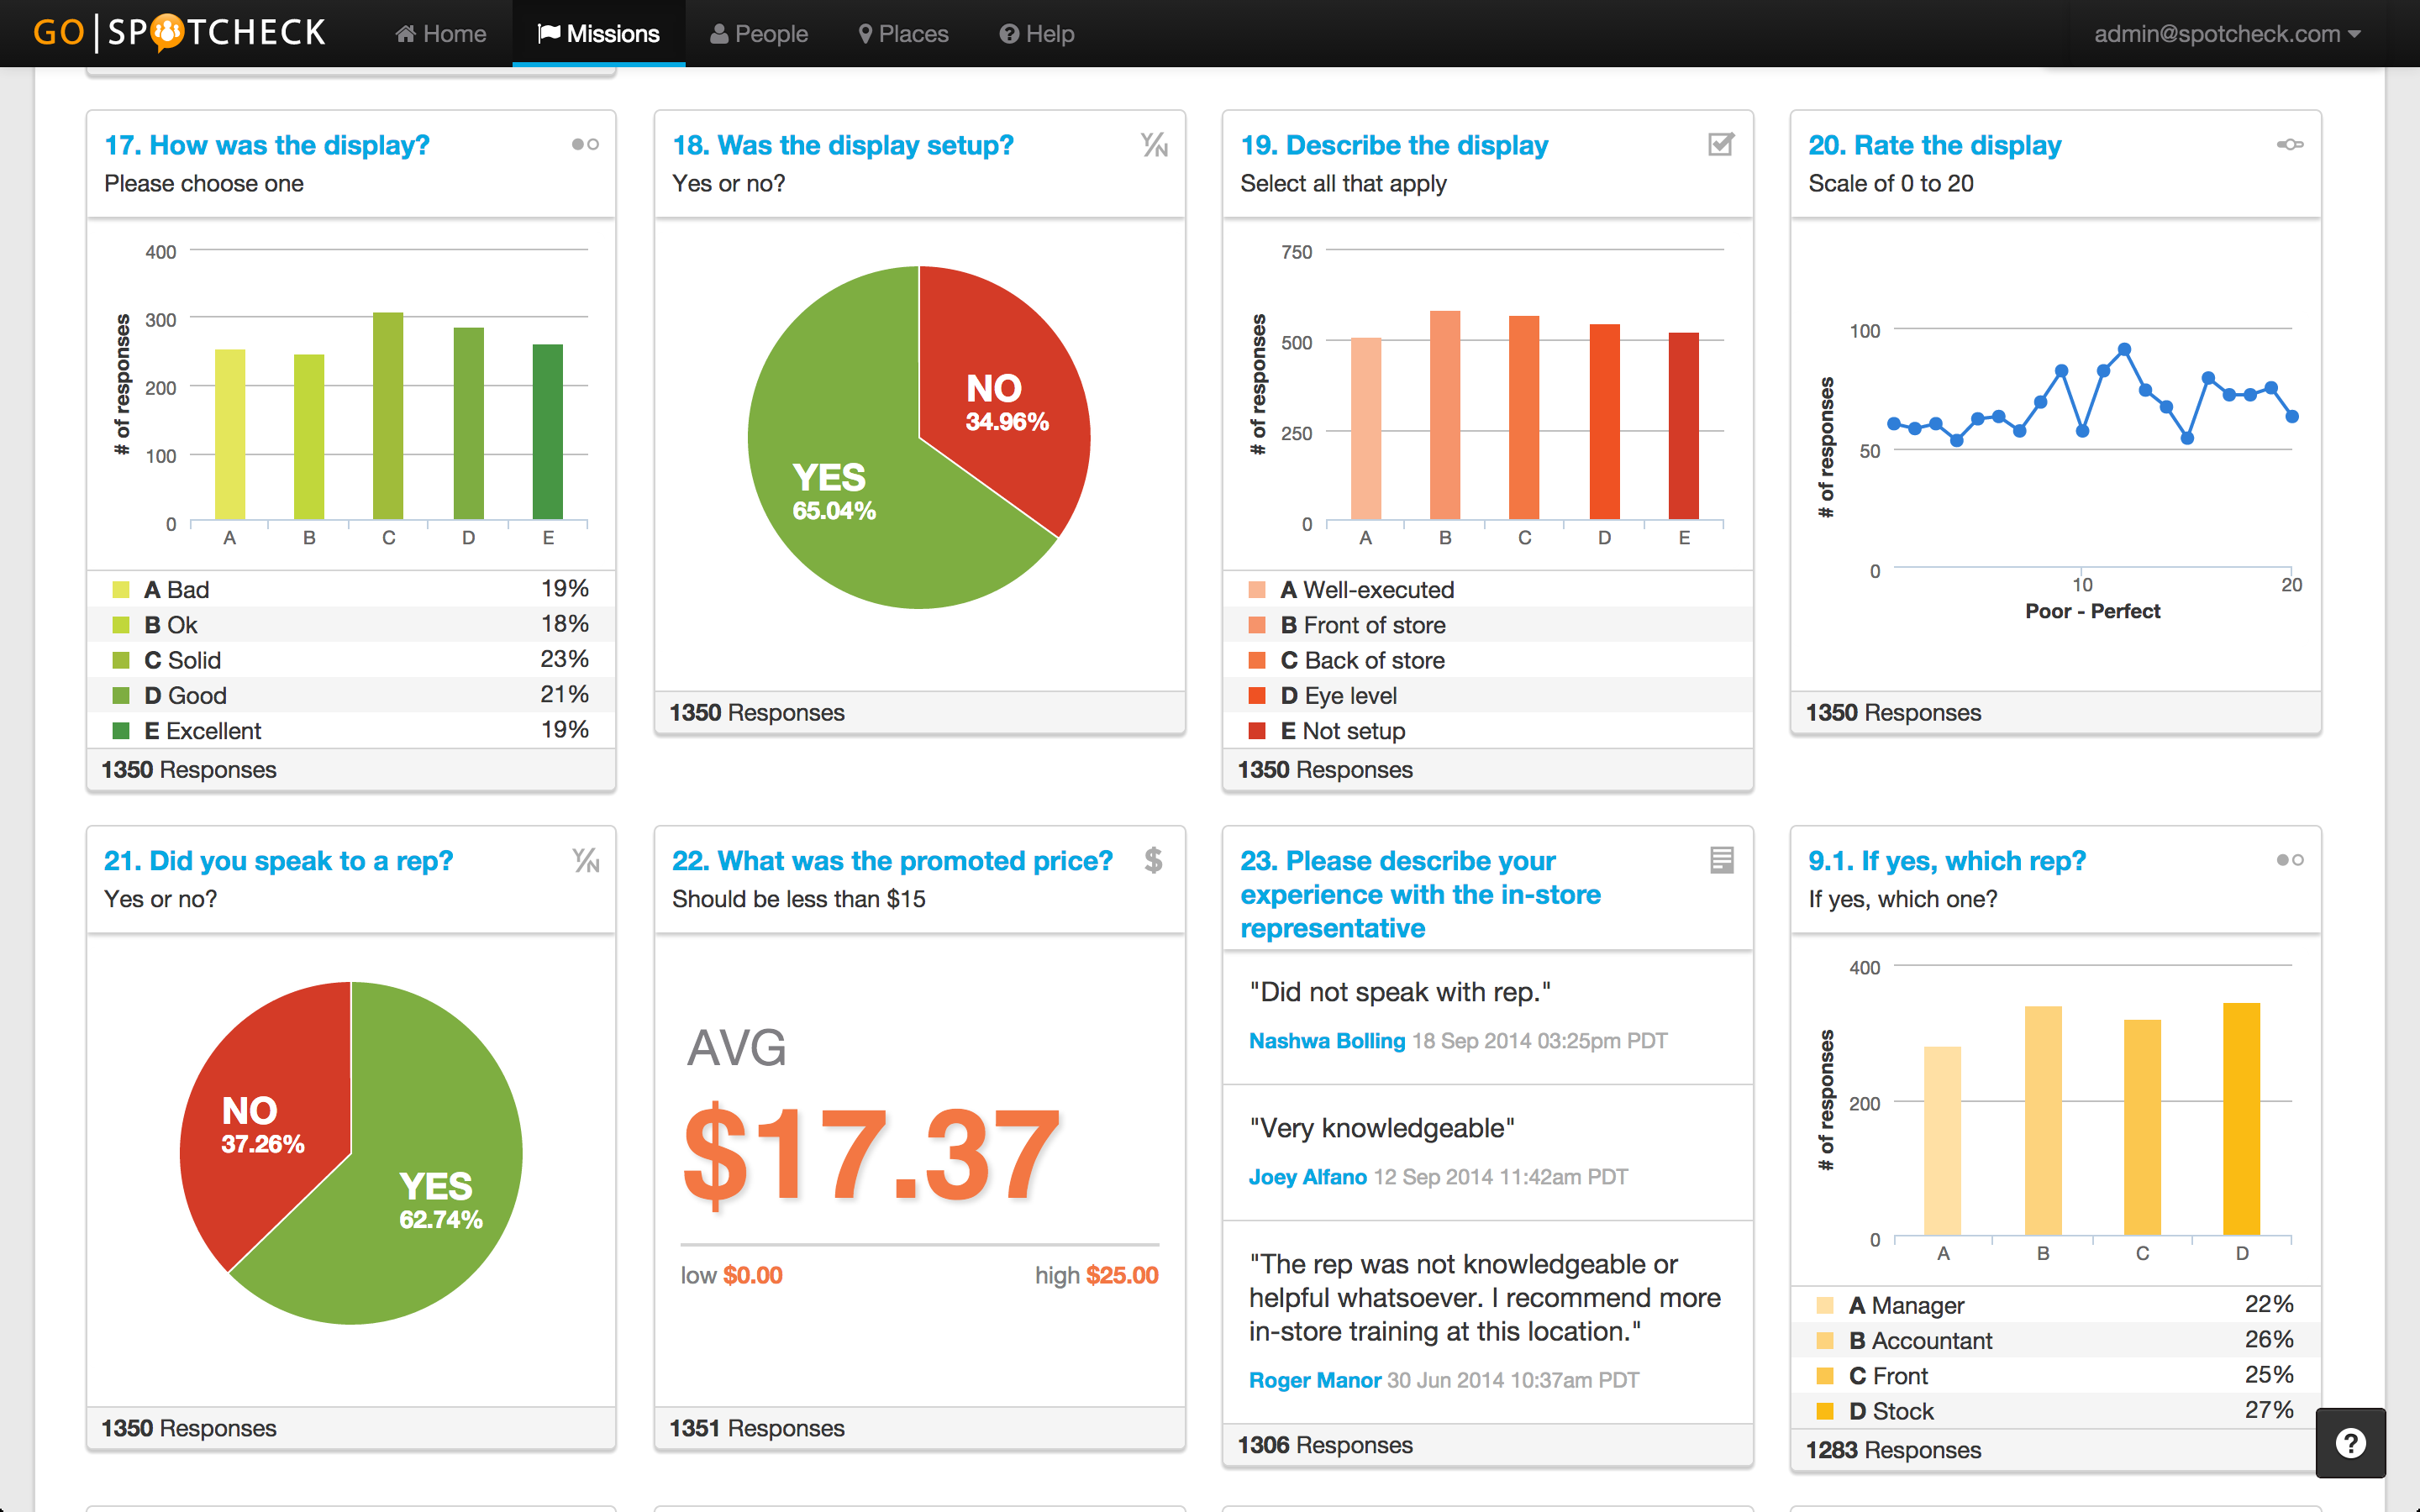Open the help question mark button

pyautogui.click(x=2350, y=1442)
